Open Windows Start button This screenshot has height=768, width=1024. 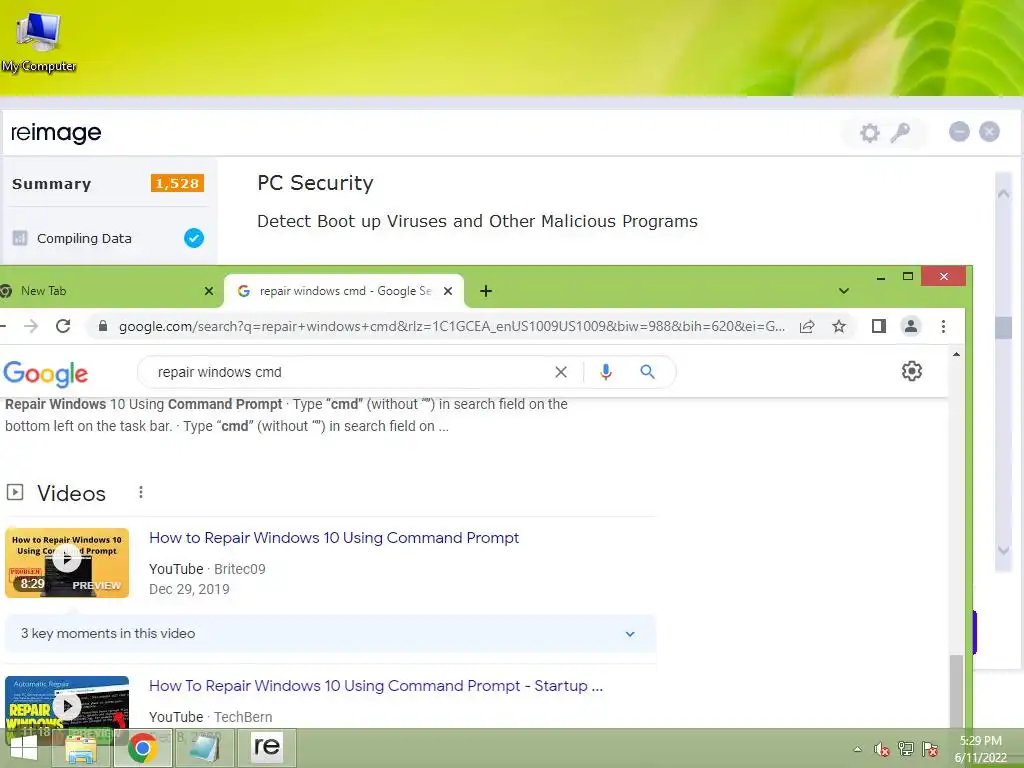(24, 749)
